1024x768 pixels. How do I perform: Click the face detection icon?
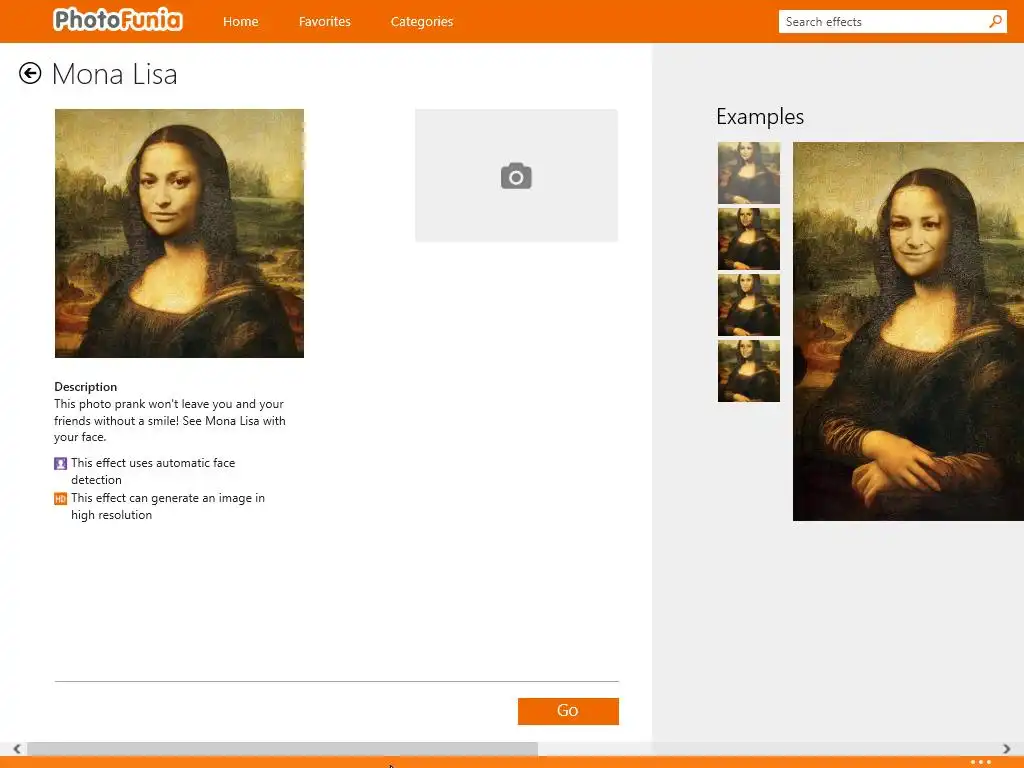pos(60,464)
